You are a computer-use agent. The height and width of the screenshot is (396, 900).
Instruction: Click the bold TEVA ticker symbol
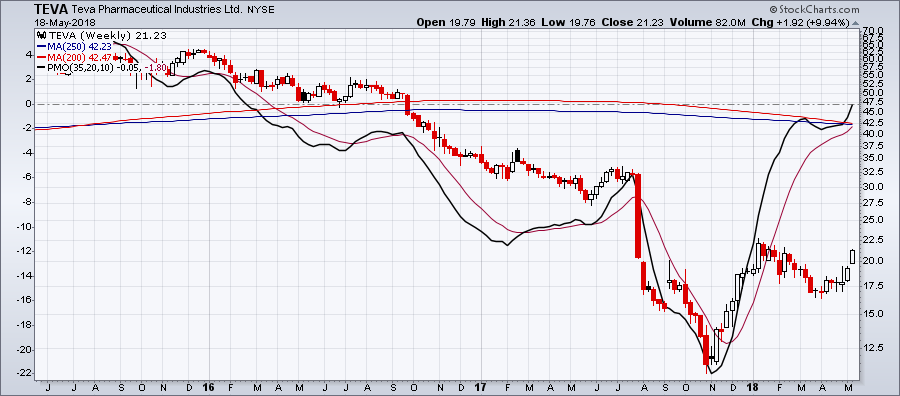(51, 10)
